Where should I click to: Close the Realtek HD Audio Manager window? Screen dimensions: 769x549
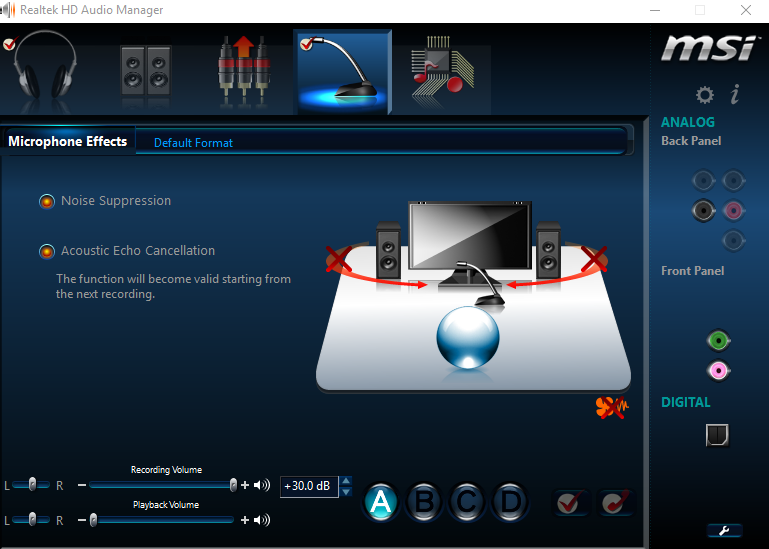point(745,10)
